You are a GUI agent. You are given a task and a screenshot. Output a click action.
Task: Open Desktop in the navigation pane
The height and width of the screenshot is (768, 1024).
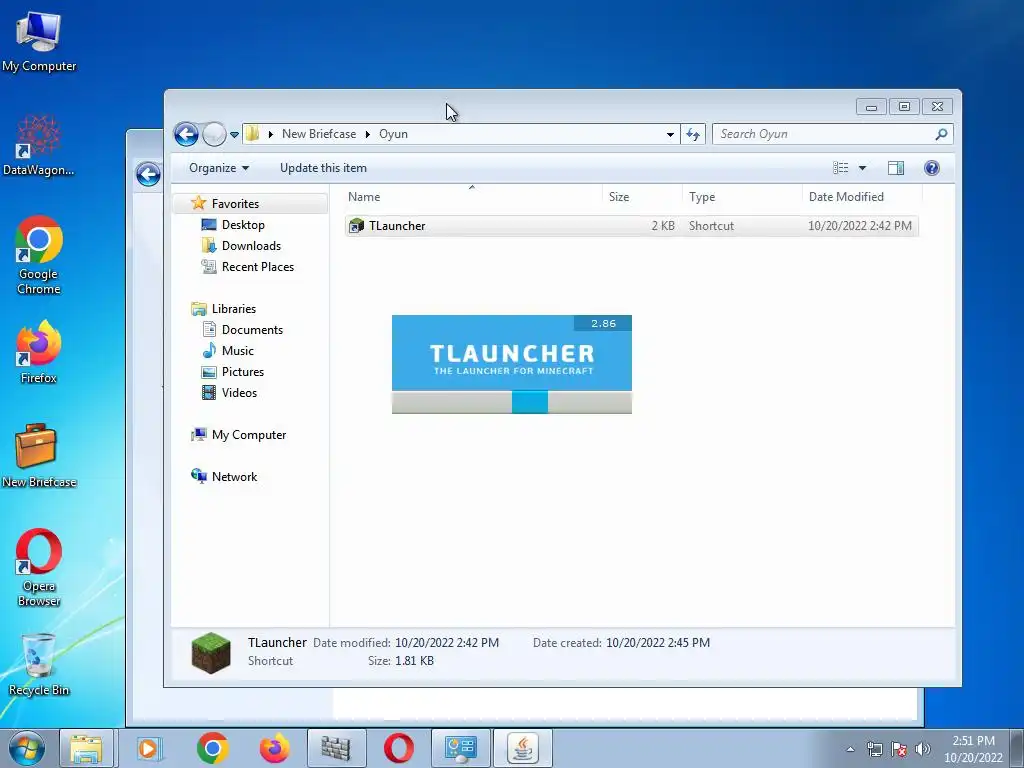(243, 225)
